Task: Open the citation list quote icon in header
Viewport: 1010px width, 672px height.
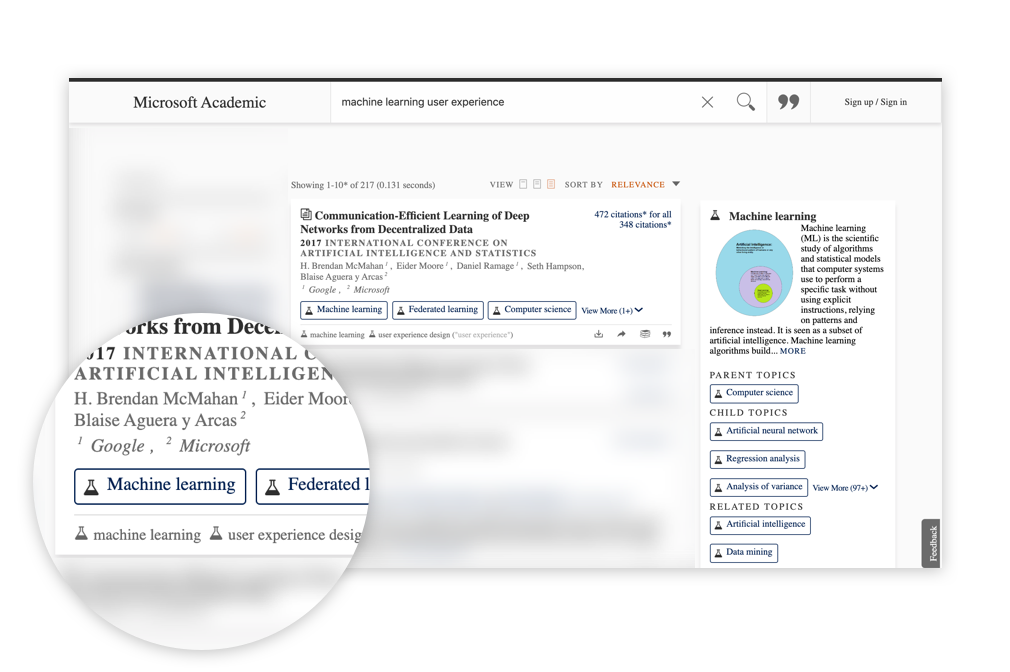Action: pos(788,102)
